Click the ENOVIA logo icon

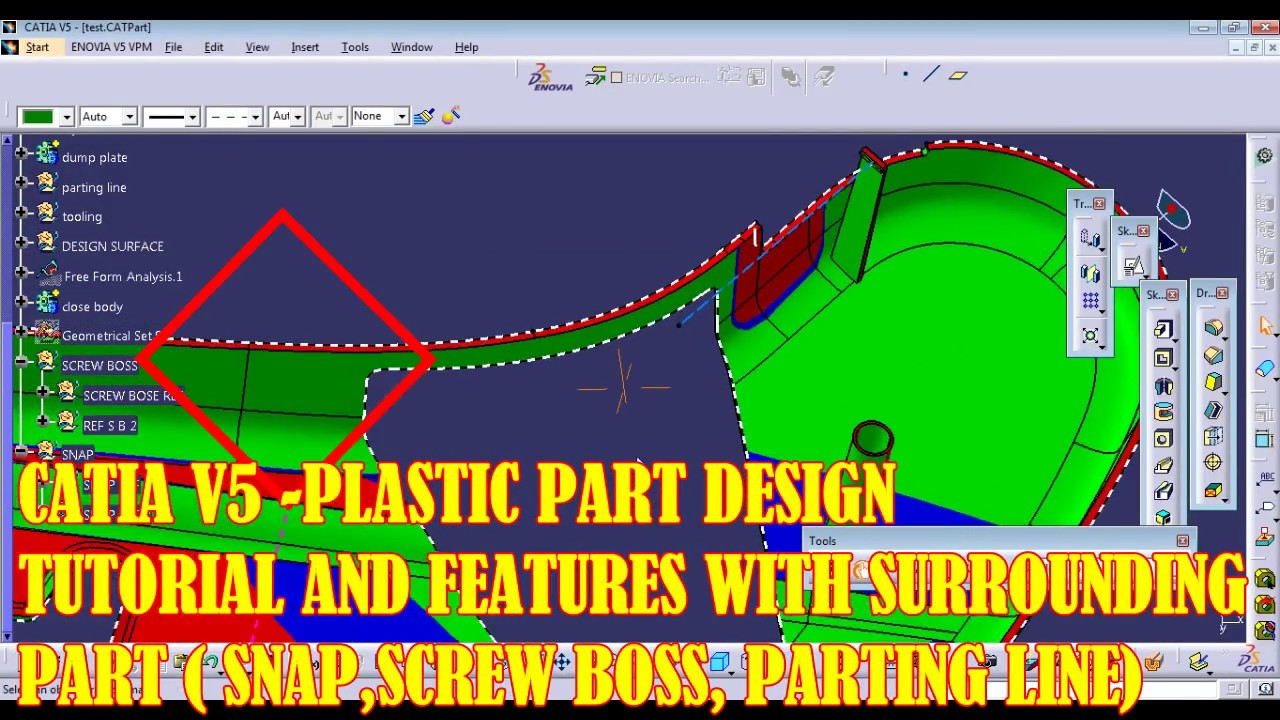pyautogui.click(x=549, y=77)
